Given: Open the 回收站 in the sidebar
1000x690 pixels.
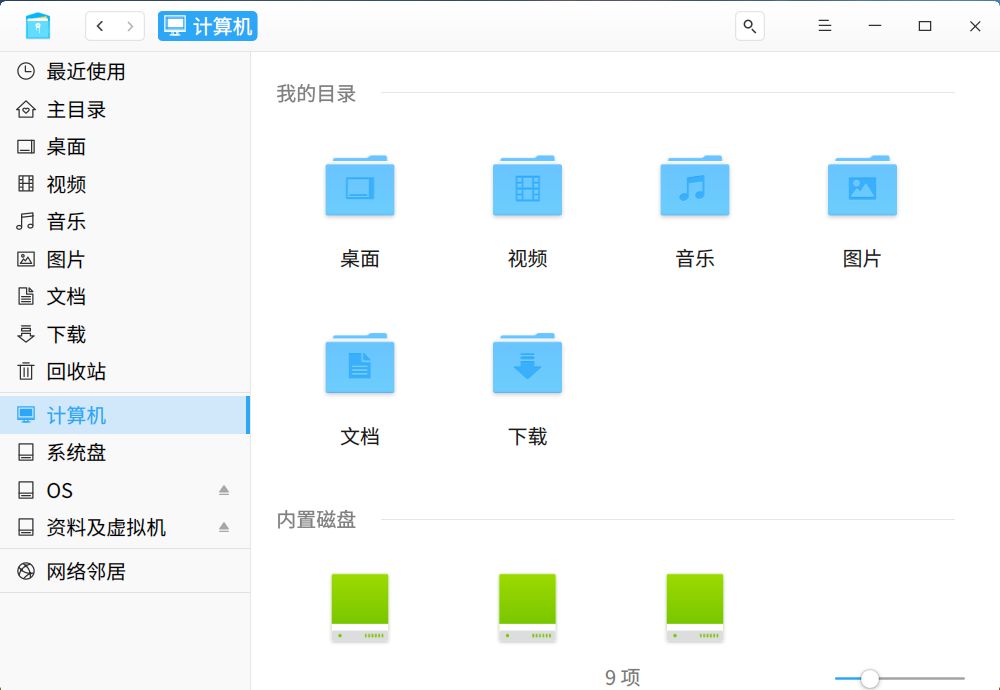Looking at the screenshot, I should (68, 371).
